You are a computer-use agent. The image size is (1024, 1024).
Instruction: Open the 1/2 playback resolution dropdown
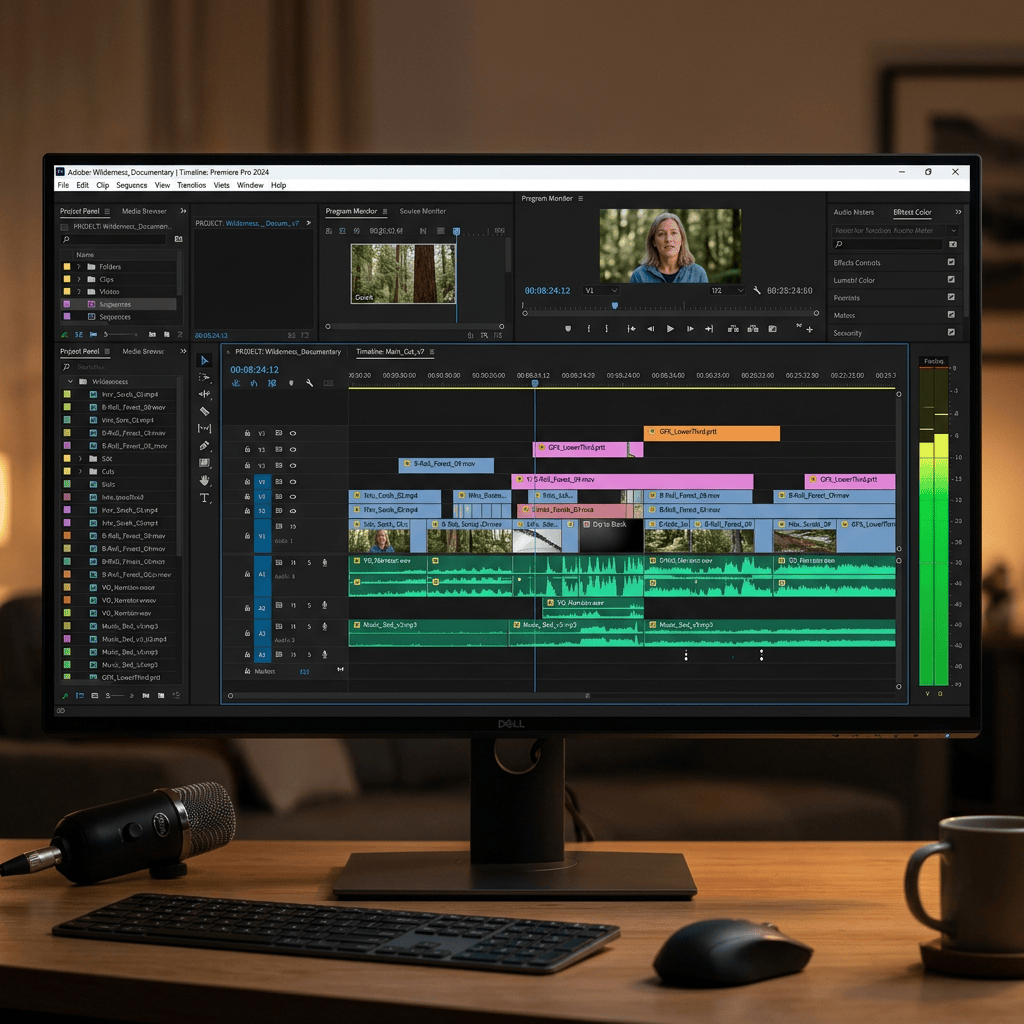click(x=728, y=291)
